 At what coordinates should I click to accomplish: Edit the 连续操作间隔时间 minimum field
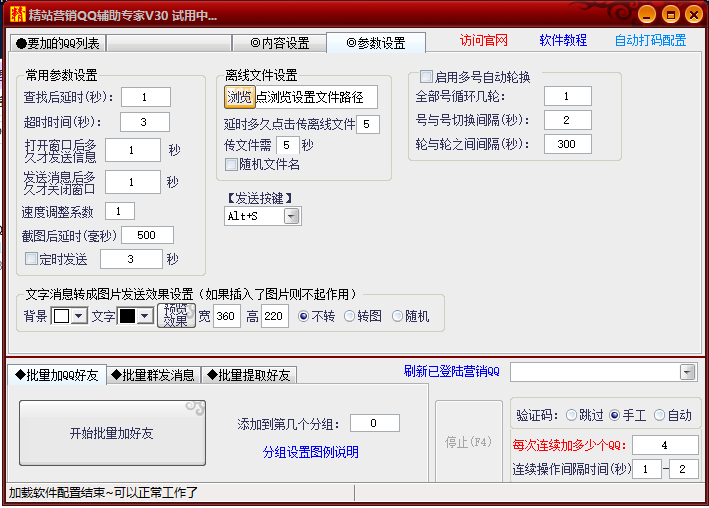[x=647, y=469]
